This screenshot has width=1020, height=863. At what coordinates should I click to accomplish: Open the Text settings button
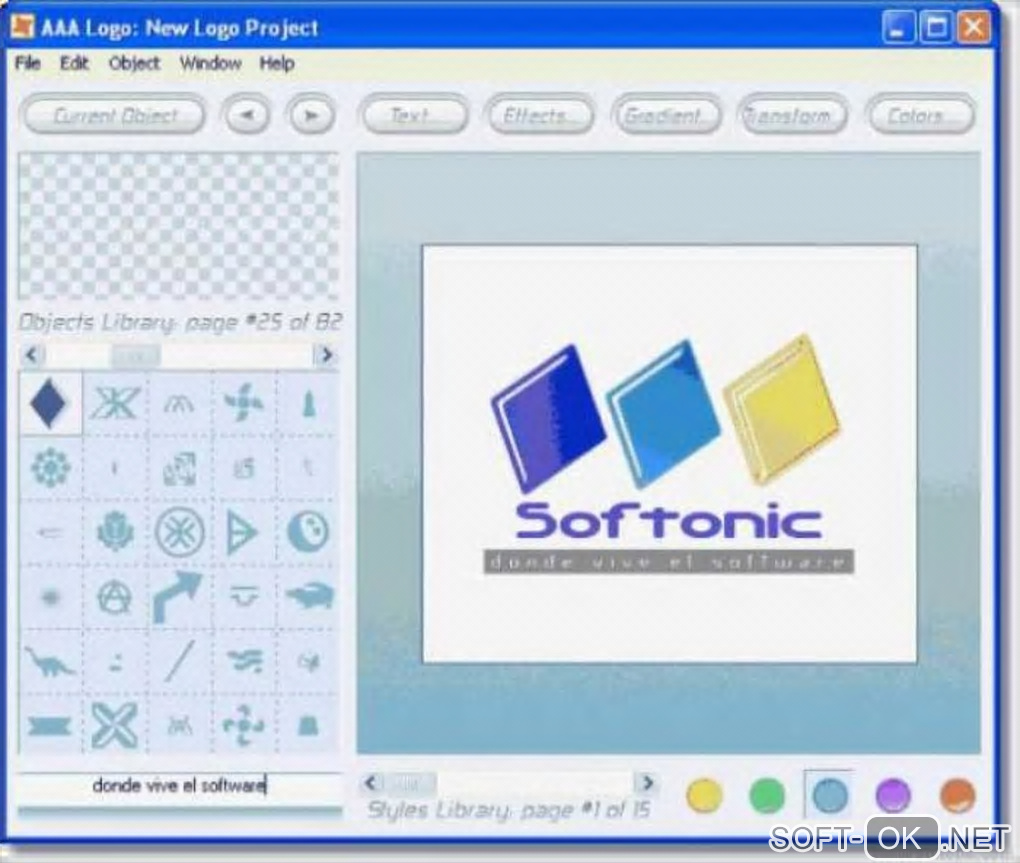414,115
